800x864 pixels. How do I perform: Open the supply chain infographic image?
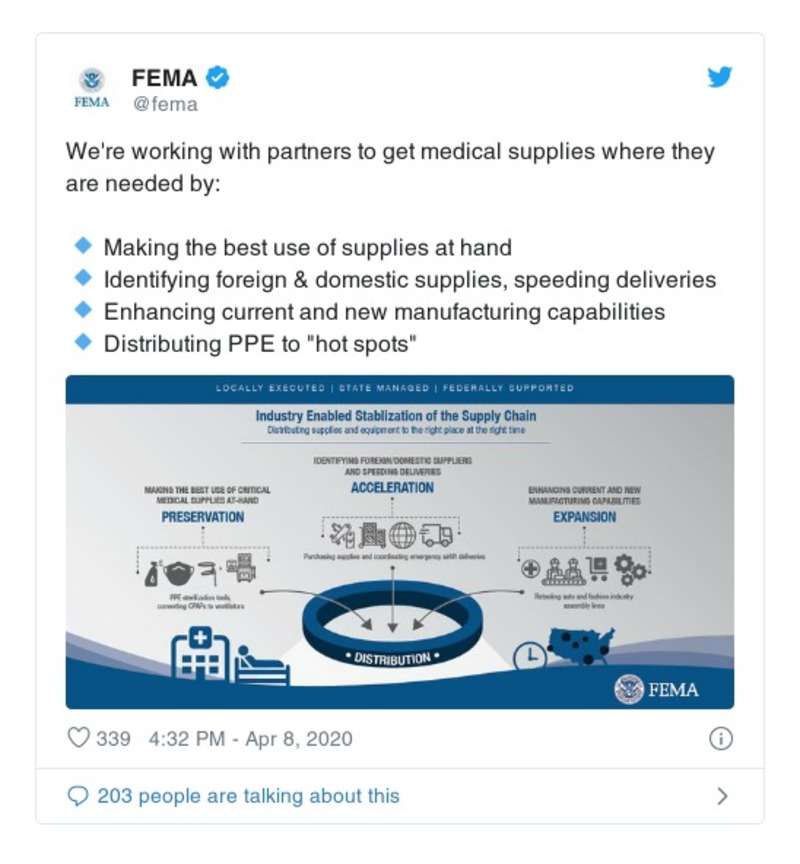pyautogui.click(x=400, y=540)
